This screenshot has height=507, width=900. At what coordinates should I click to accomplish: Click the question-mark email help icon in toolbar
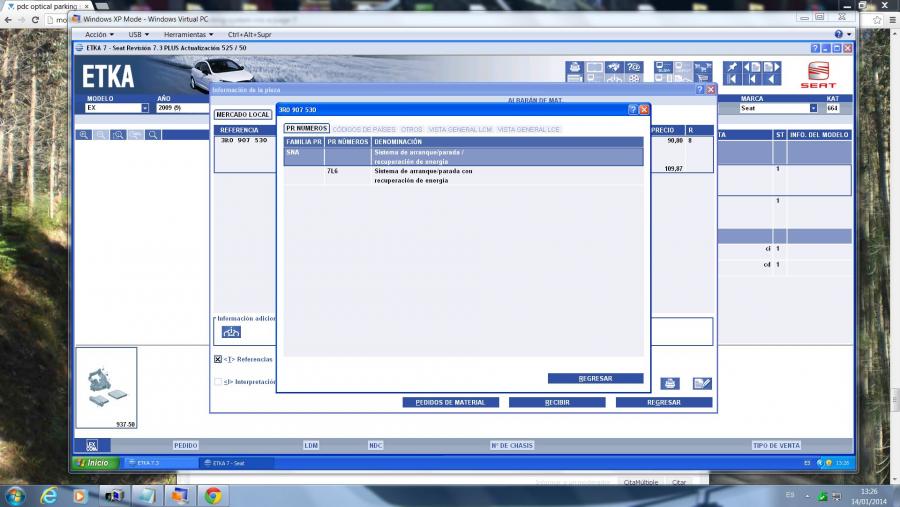pos(634,67)
